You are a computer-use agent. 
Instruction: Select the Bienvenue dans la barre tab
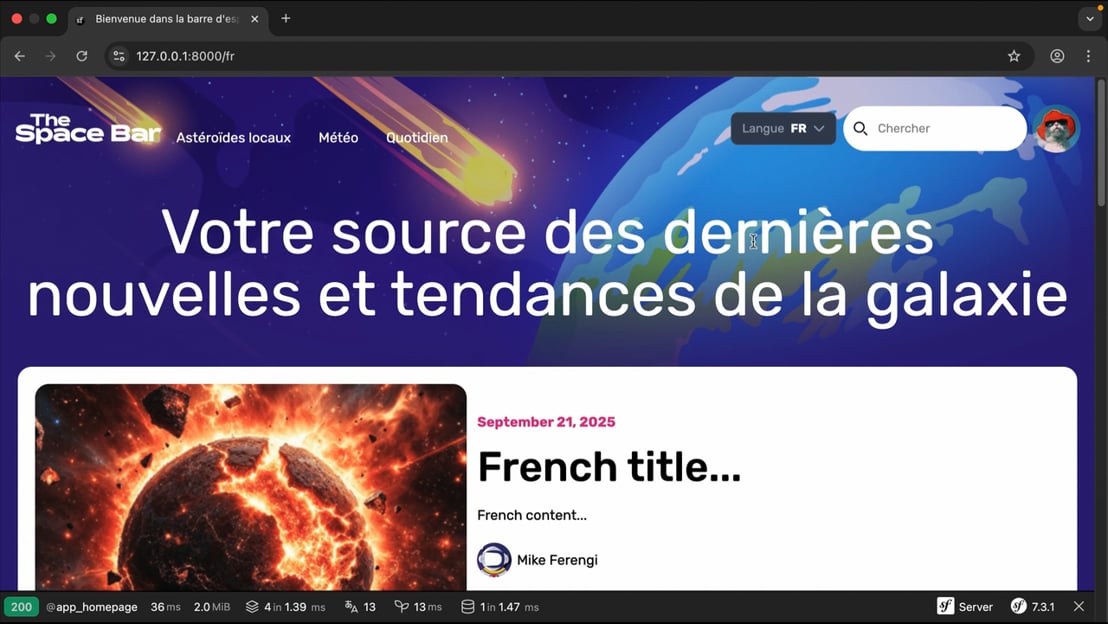[167, 19]
